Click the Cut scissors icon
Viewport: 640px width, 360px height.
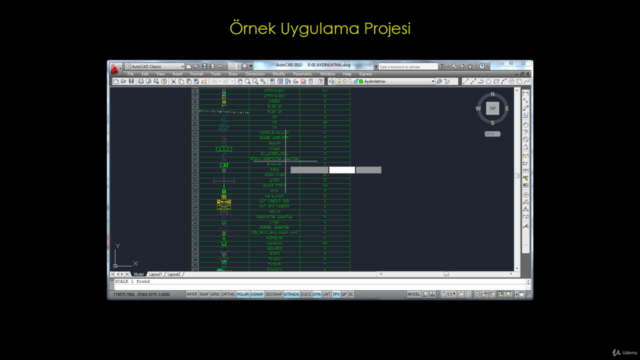[x=173, y=81]
